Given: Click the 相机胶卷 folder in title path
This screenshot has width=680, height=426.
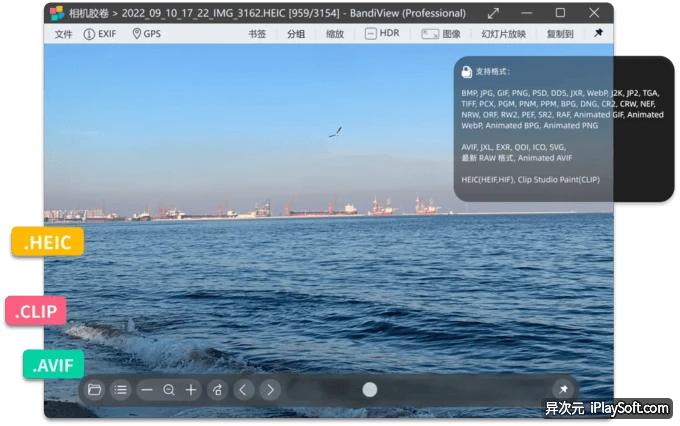Looking at the screenshot, I should (x=89, y=13).
